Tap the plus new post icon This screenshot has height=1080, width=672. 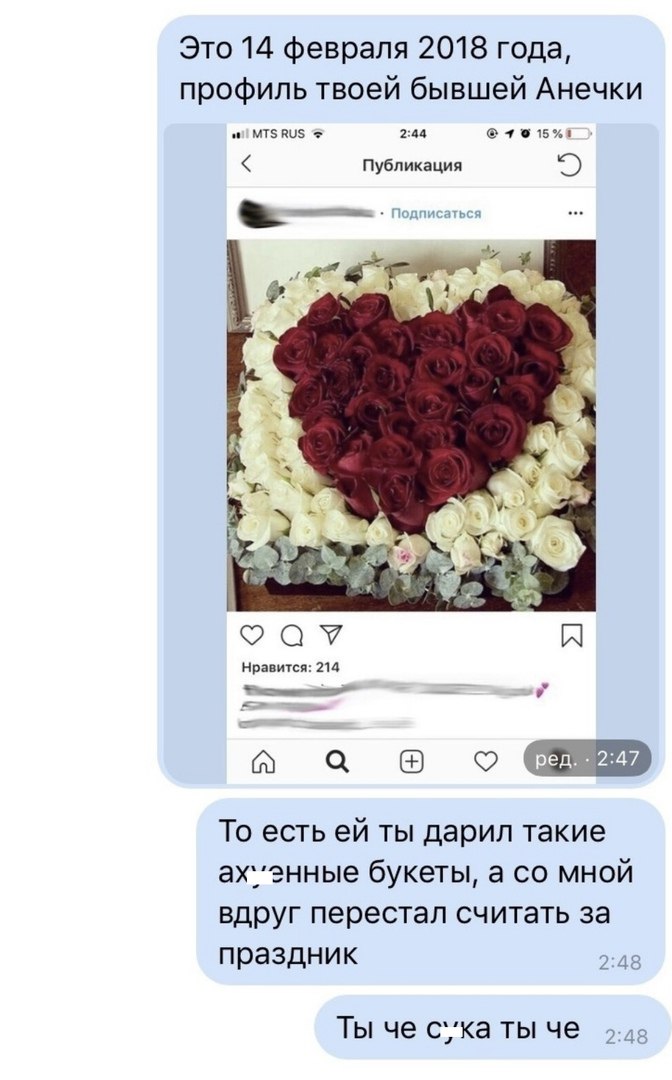(x=412, y=761)
